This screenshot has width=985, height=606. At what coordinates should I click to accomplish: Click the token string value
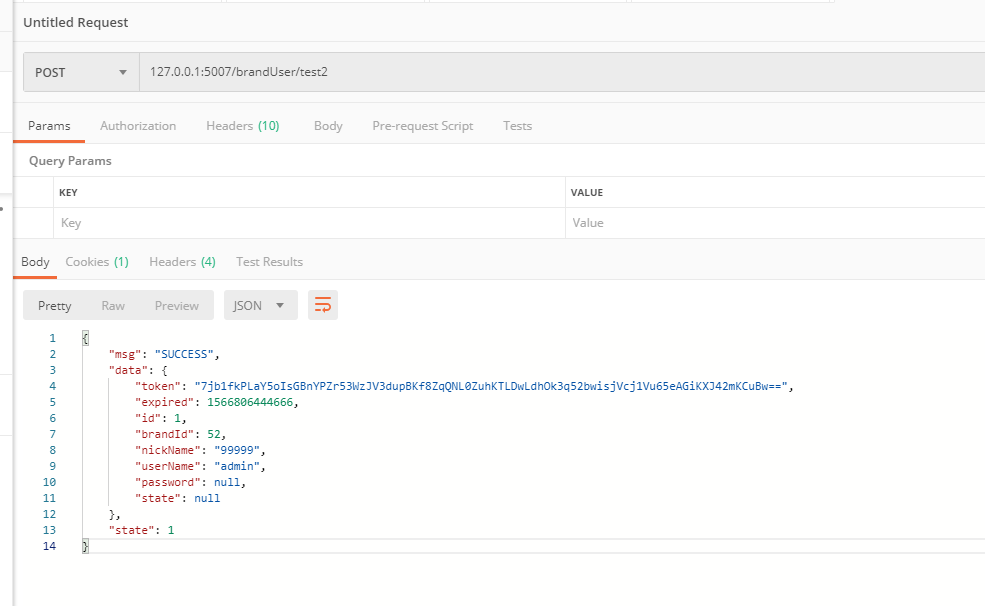[491, 386]
